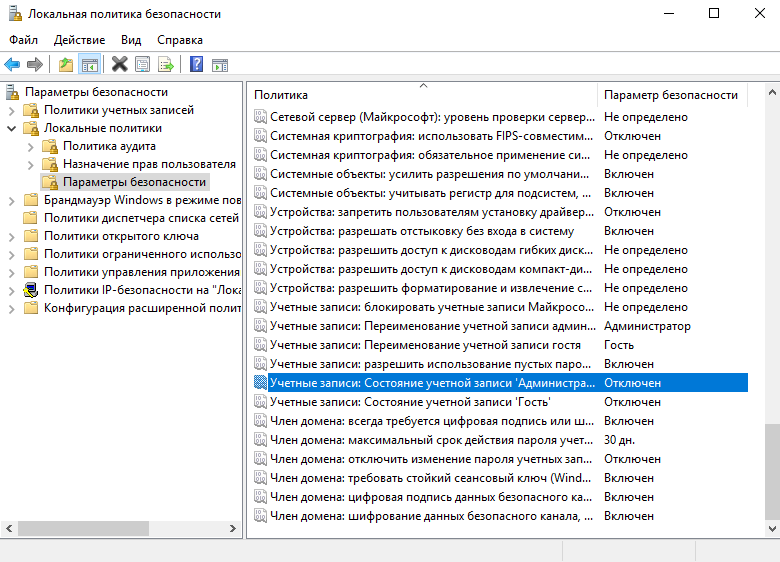Select Политики открытого ключа in the tree
The image size is (780, 562).
tap(121, 236)
